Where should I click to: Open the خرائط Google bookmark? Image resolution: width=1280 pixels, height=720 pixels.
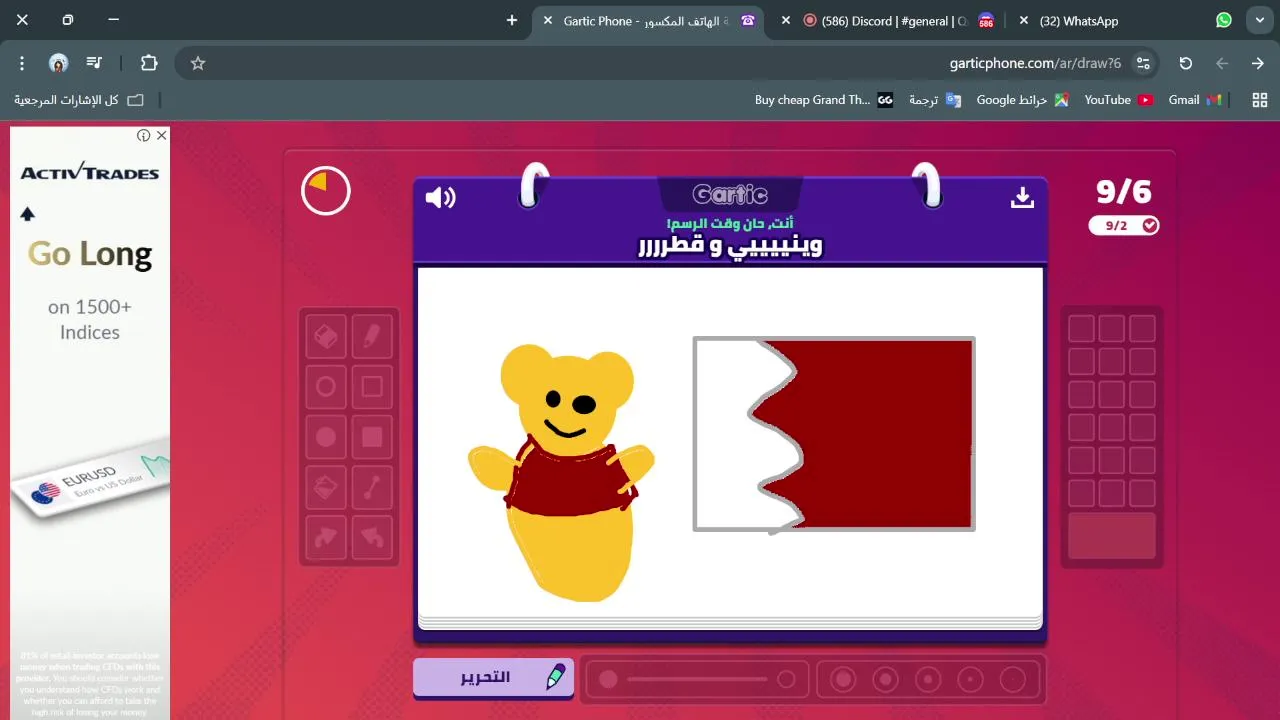coord(1022,100)
